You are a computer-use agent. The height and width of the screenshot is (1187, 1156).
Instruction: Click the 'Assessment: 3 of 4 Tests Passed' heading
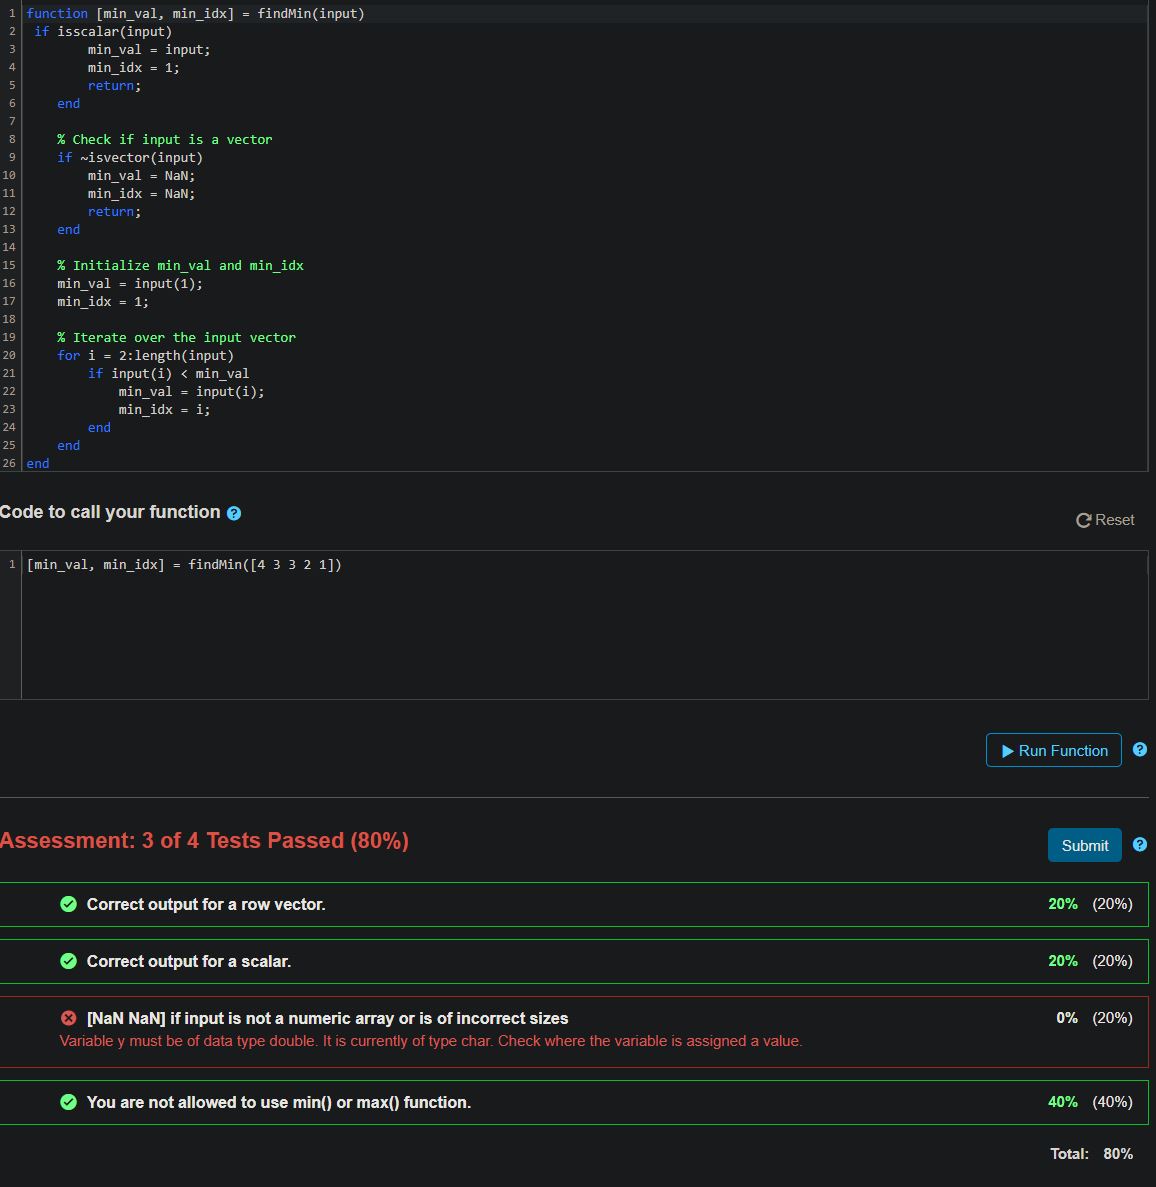204,841
